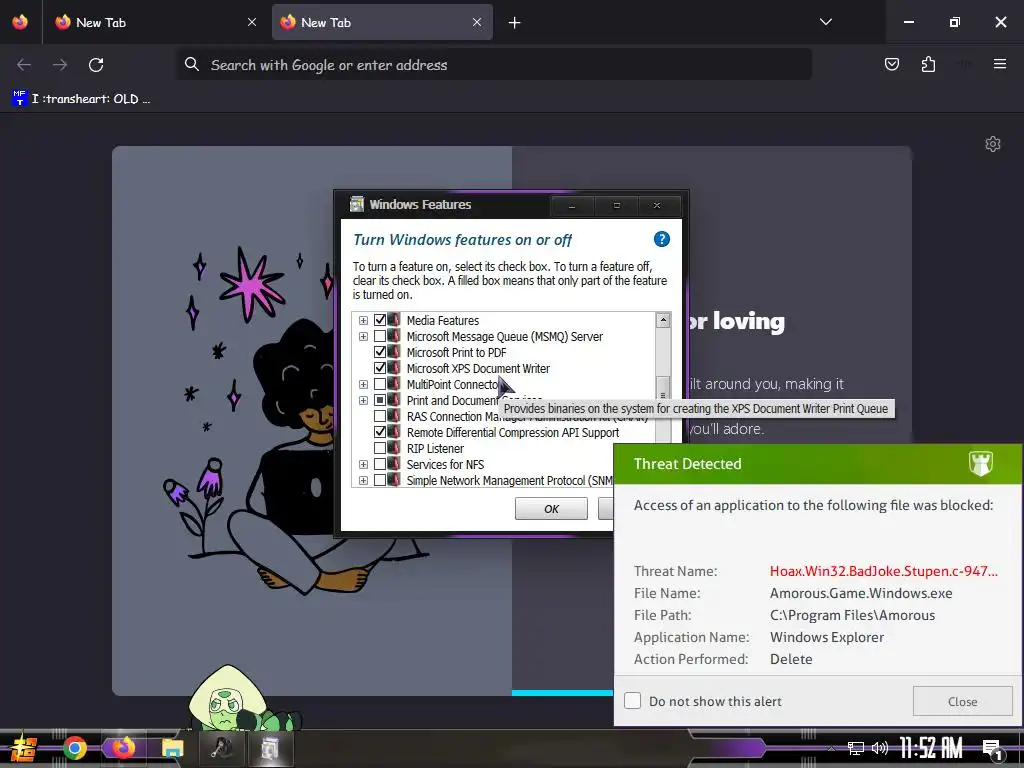Check the RAS Connection Manager checkbox

point(380,416)
